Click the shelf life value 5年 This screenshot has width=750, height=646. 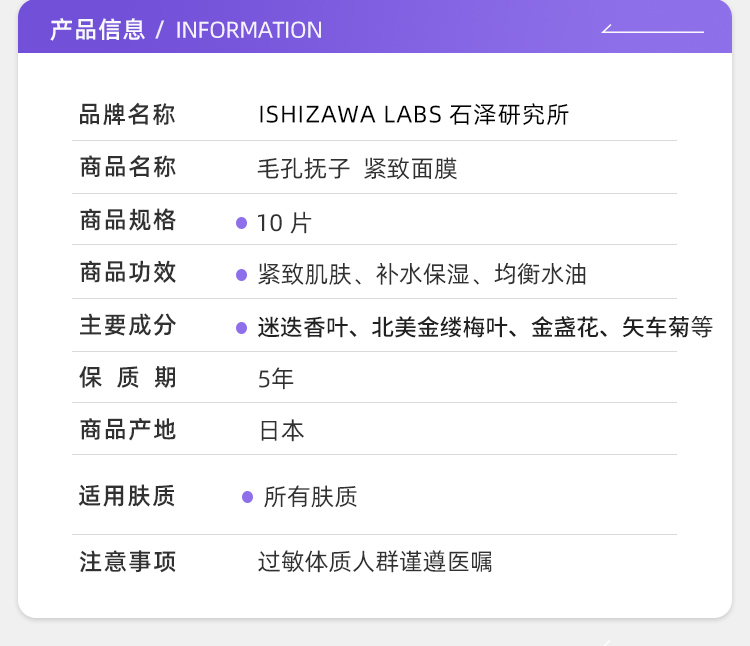(276, 379)
